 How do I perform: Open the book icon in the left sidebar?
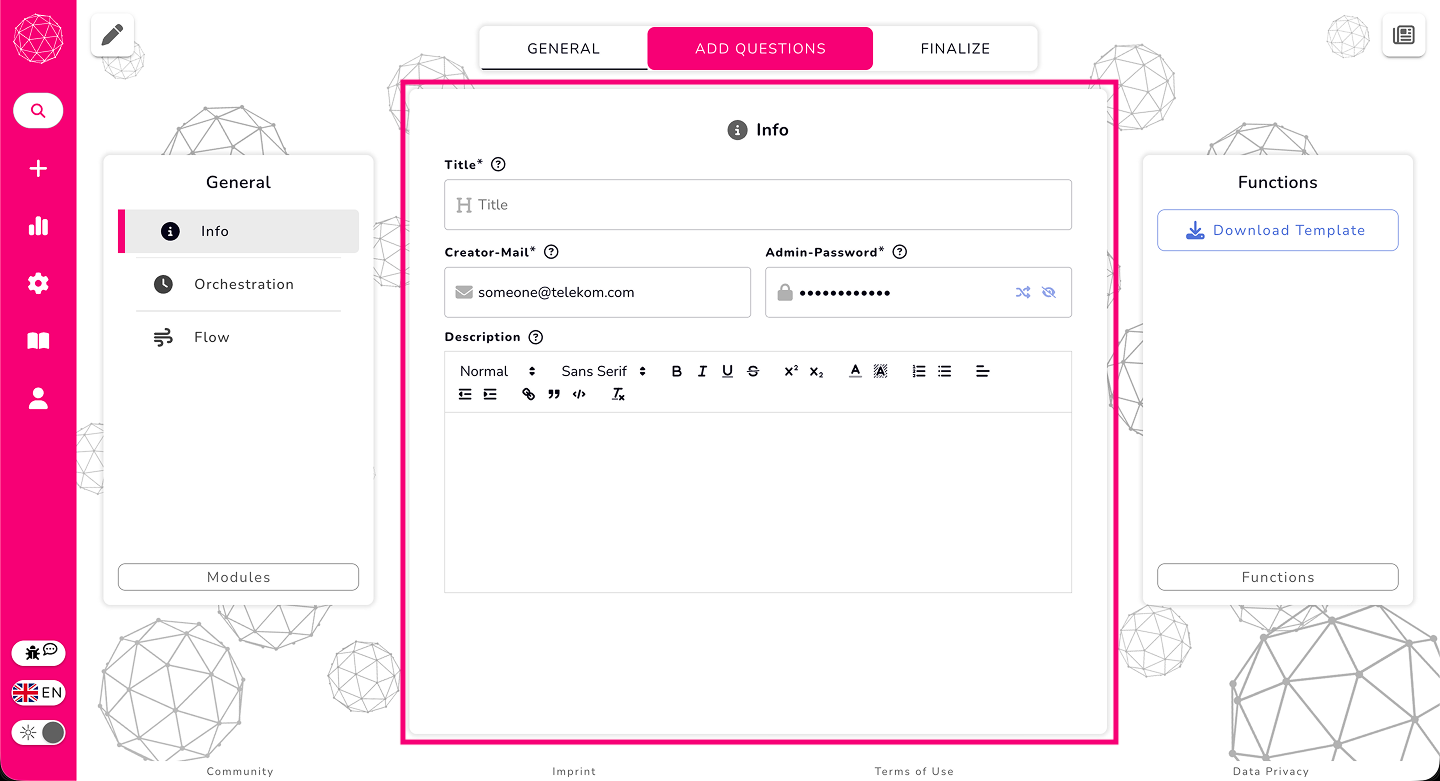click(38, 342)
